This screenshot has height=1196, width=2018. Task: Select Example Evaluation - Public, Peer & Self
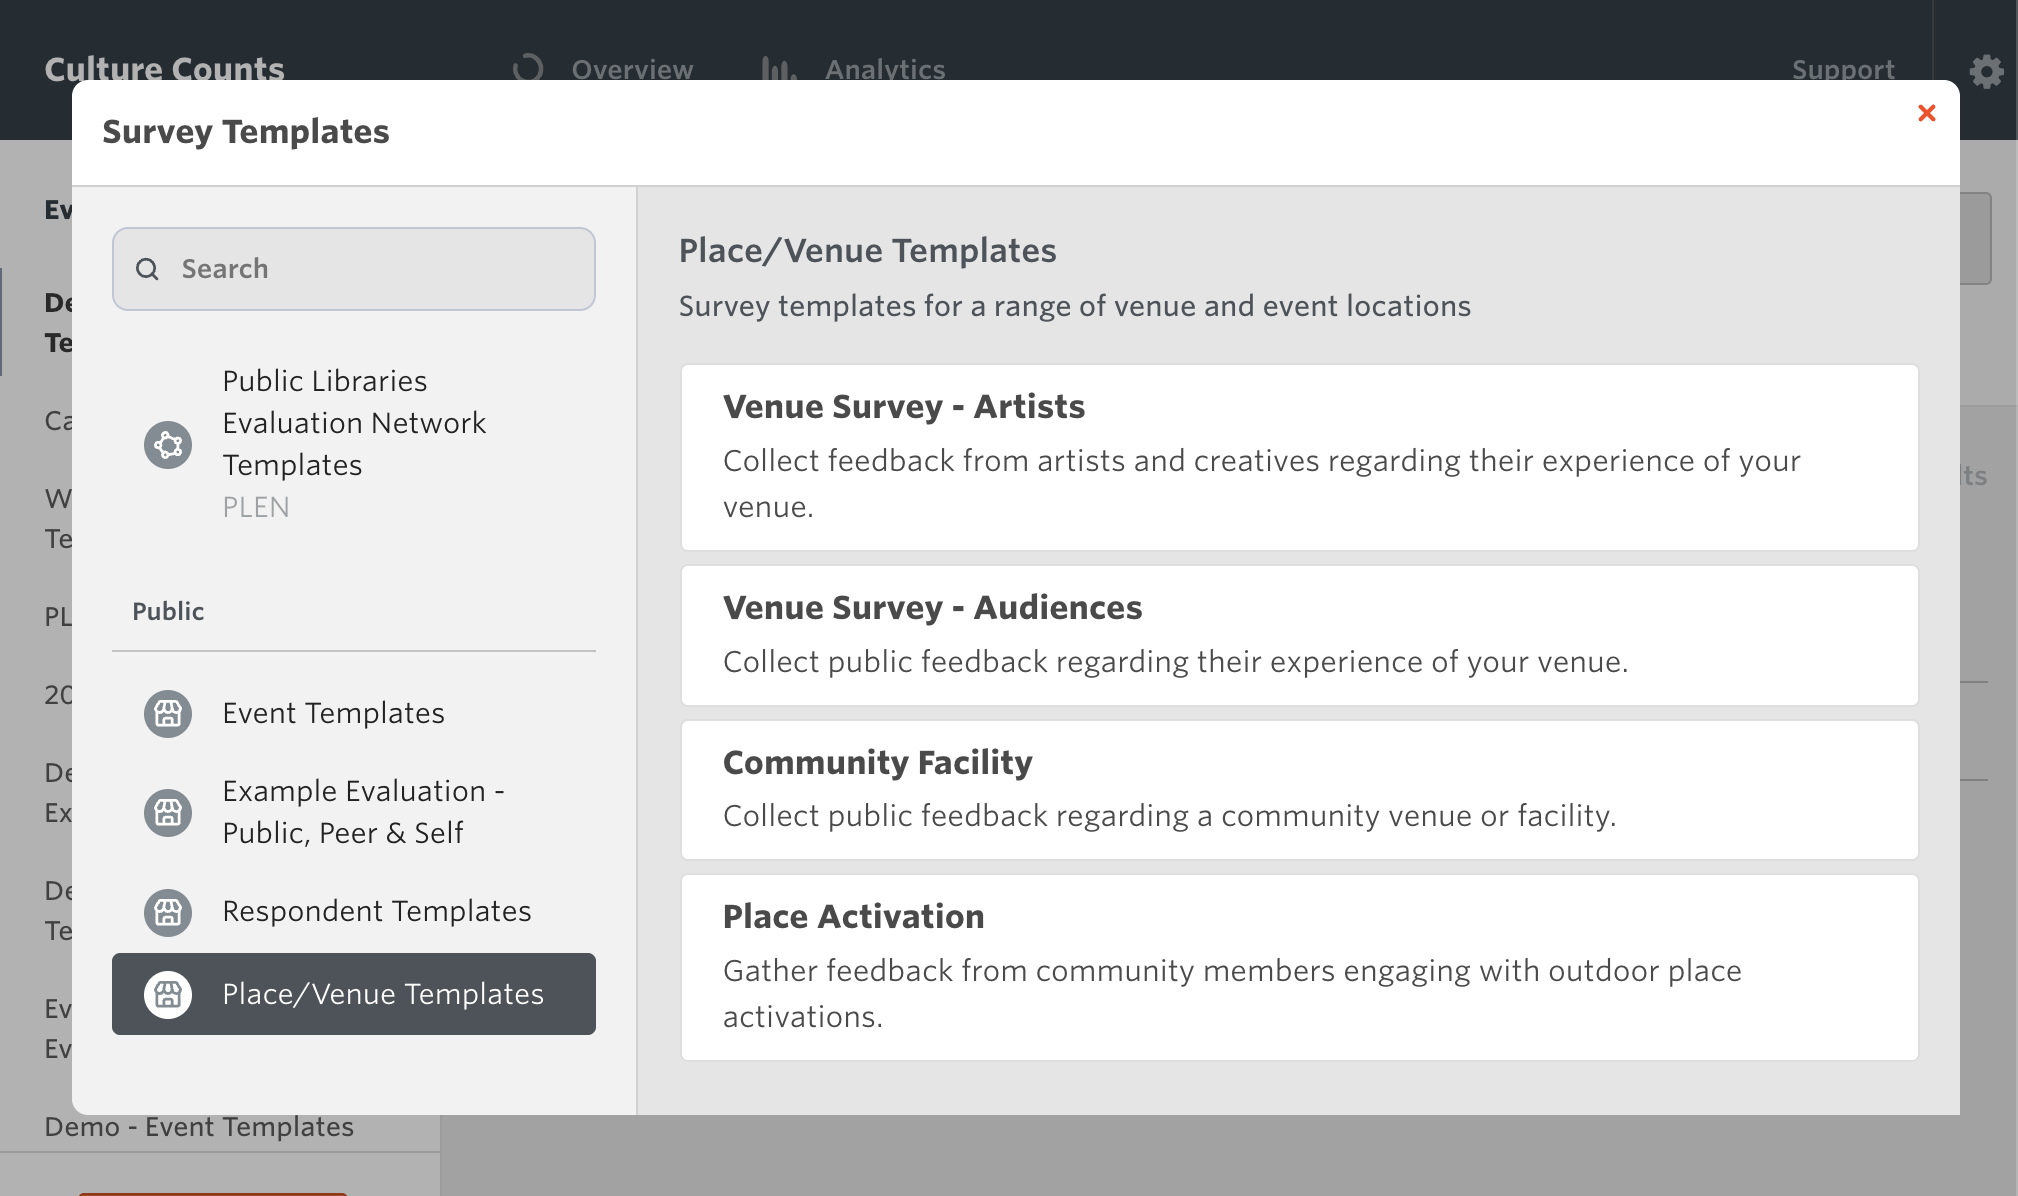point(362,812)
